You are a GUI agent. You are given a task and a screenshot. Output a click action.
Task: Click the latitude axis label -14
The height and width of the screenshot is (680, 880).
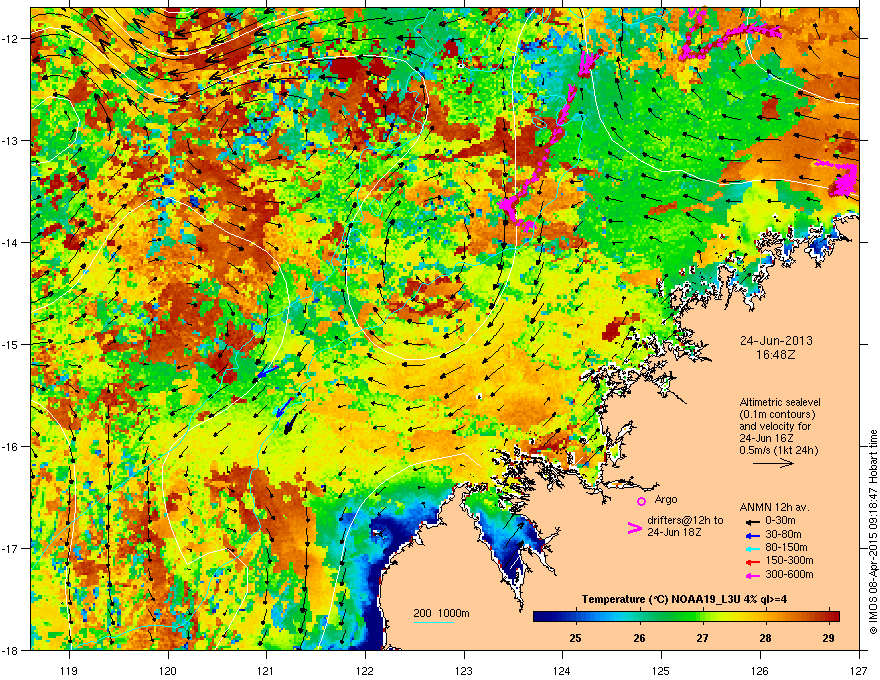point(11,243)
